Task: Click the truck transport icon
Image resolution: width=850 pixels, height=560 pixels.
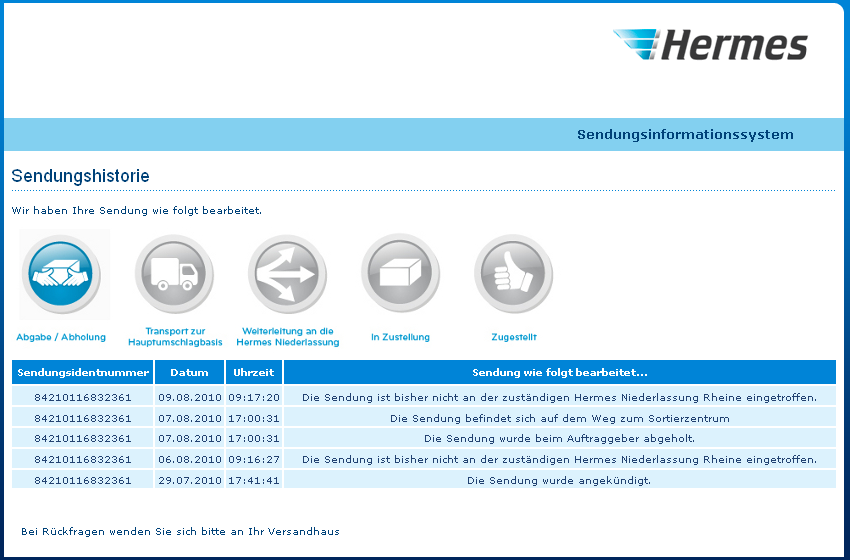Action: tap(175, 275)
